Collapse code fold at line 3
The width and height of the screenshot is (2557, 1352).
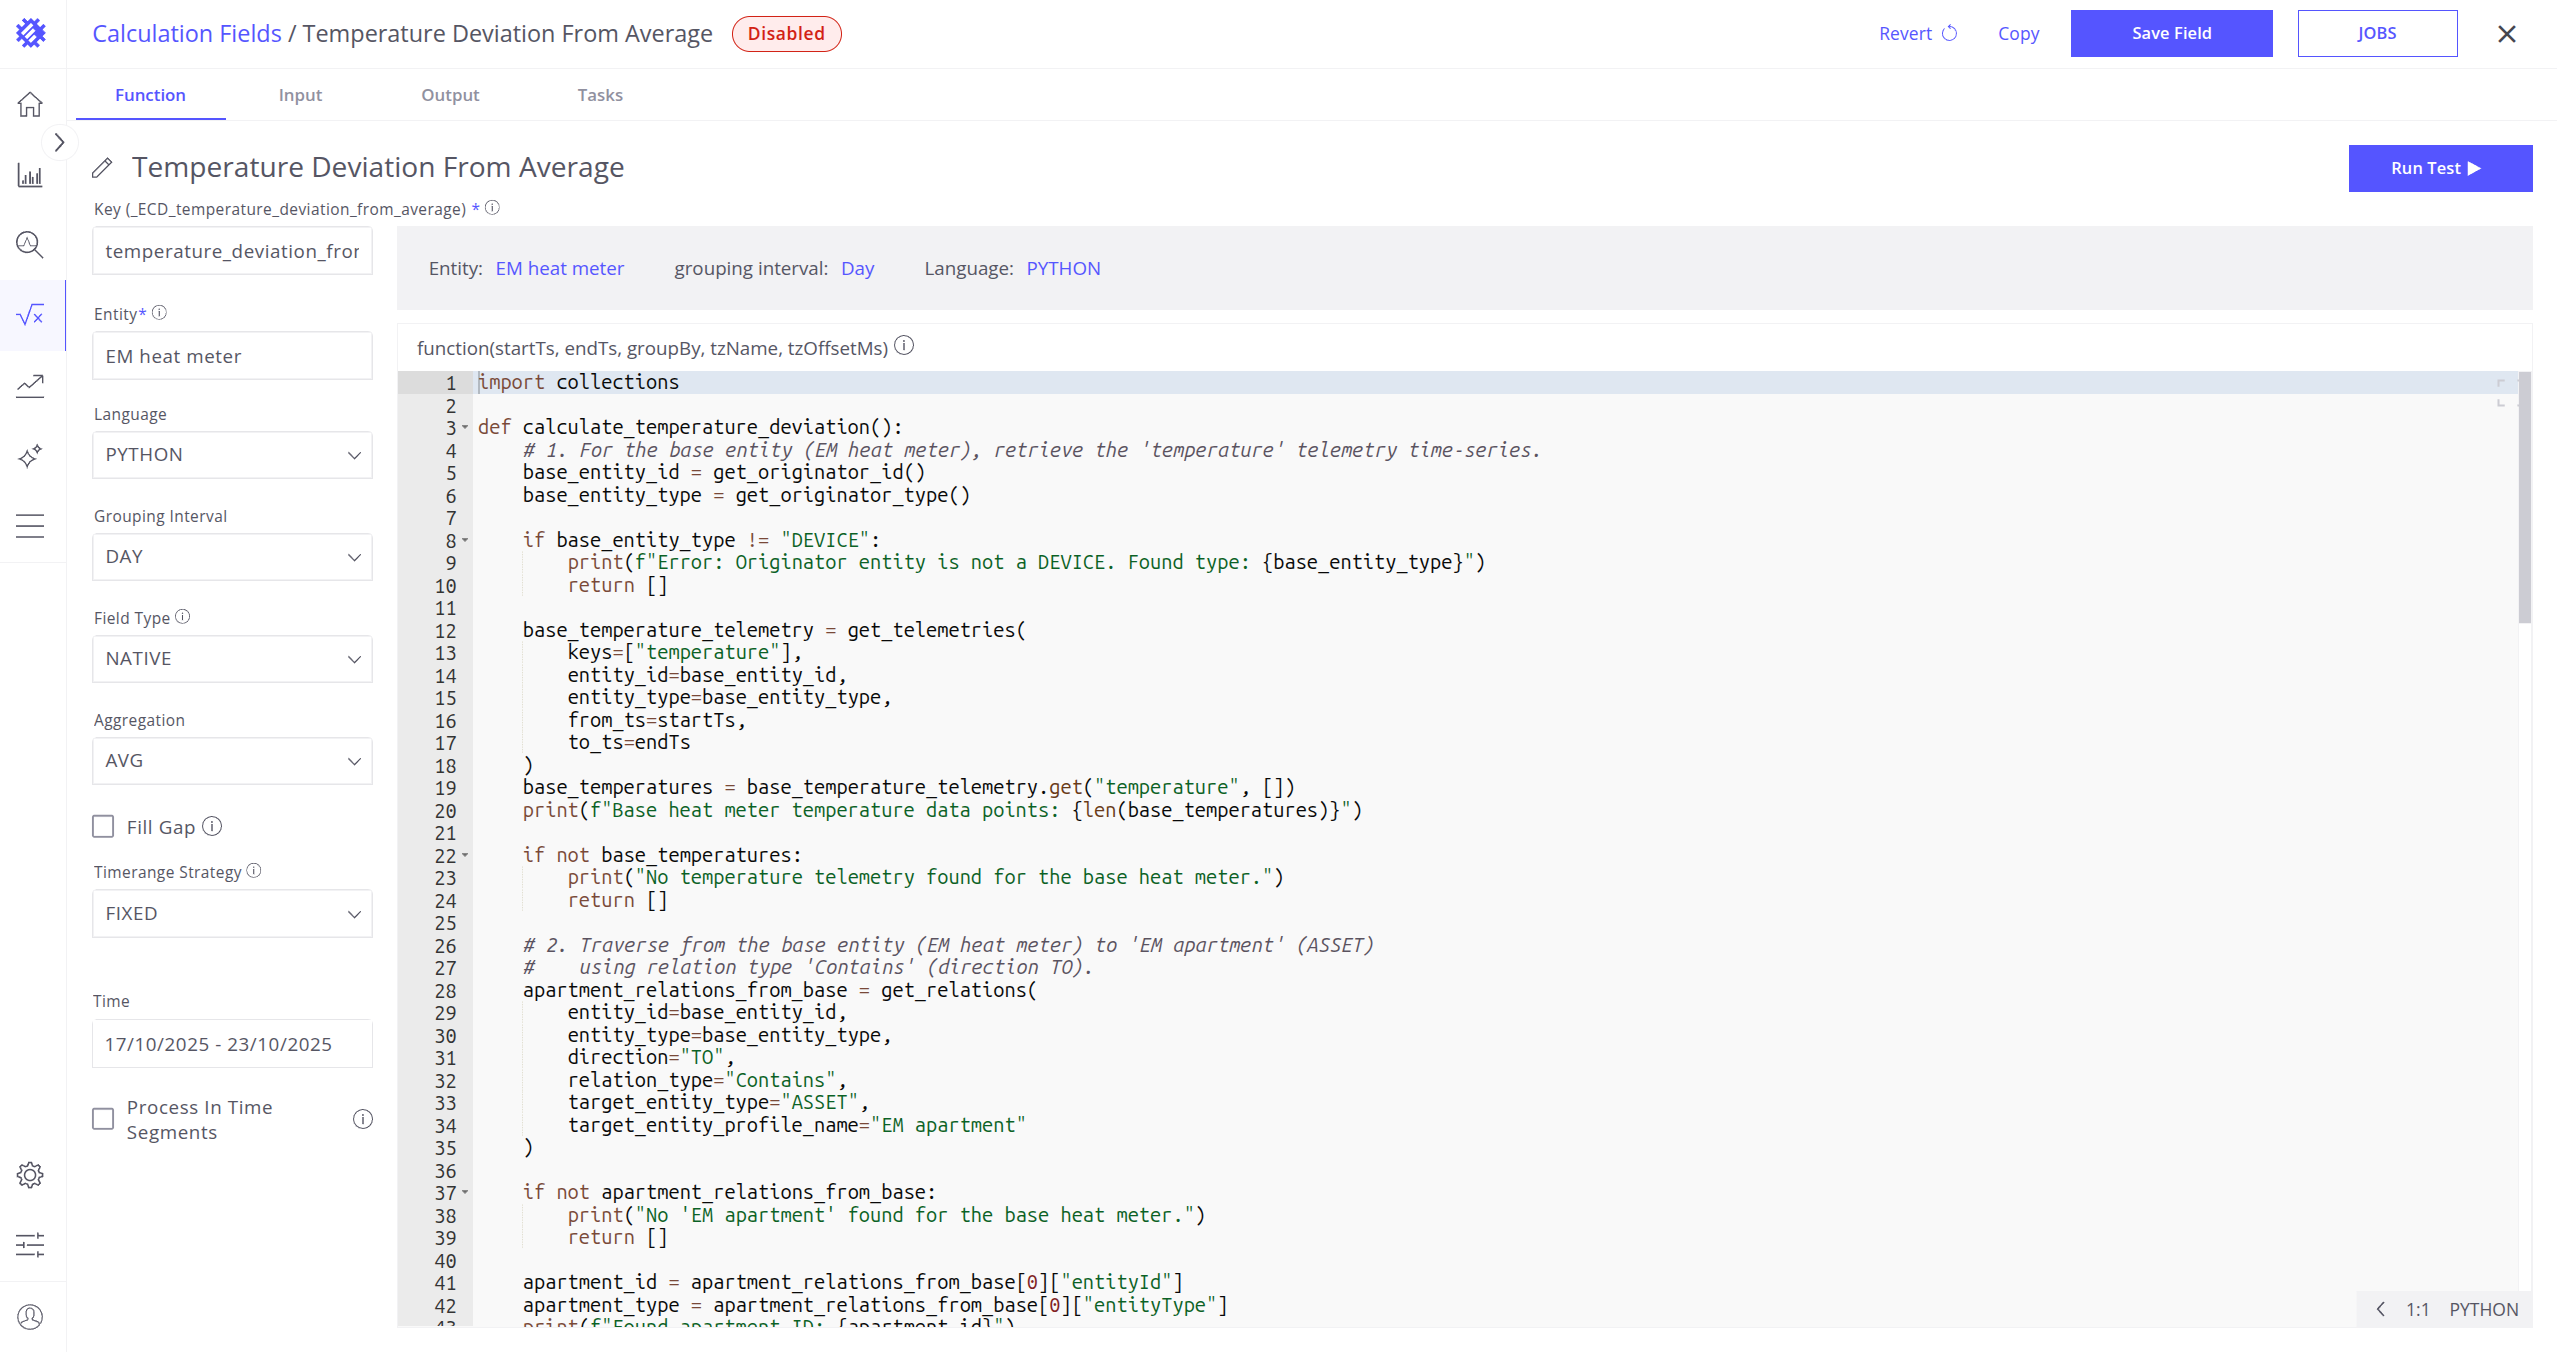click(465, 428)
